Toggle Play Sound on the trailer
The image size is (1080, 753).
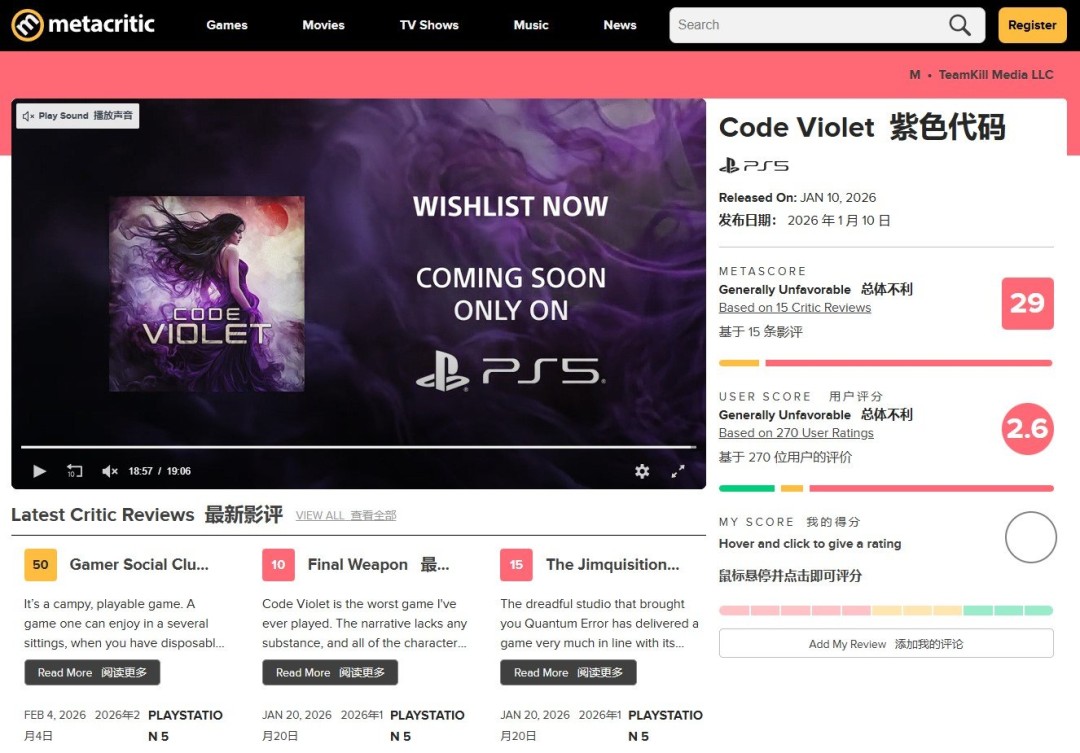(77, 116)
